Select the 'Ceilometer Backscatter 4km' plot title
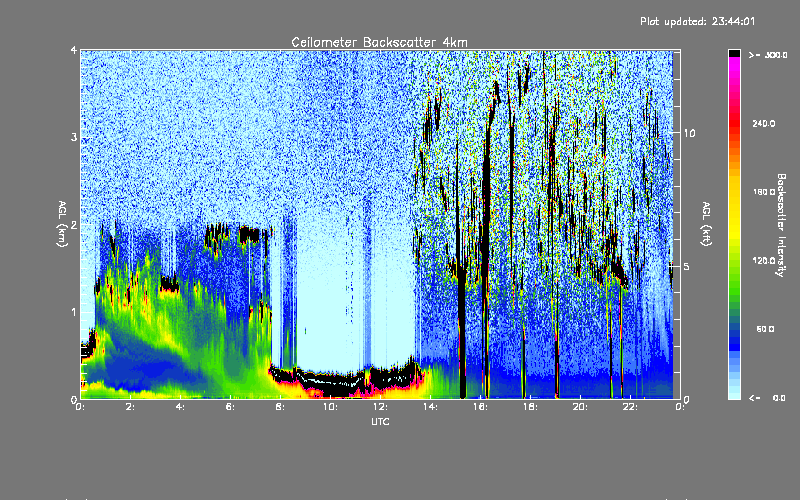The height and width of the screenshot is (500, 800). tap(379, 42)
